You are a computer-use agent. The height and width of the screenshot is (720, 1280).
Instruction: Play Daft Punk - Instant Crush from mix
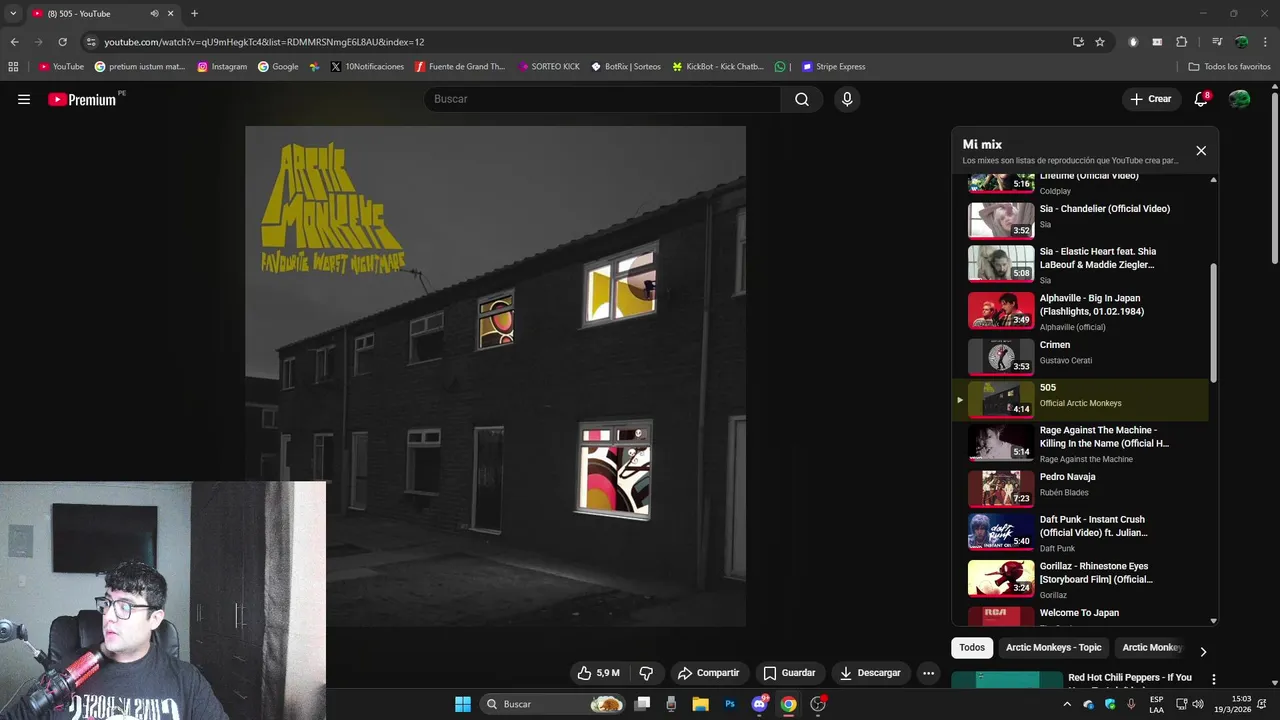pyautogui.click(x=1080, y=533)
